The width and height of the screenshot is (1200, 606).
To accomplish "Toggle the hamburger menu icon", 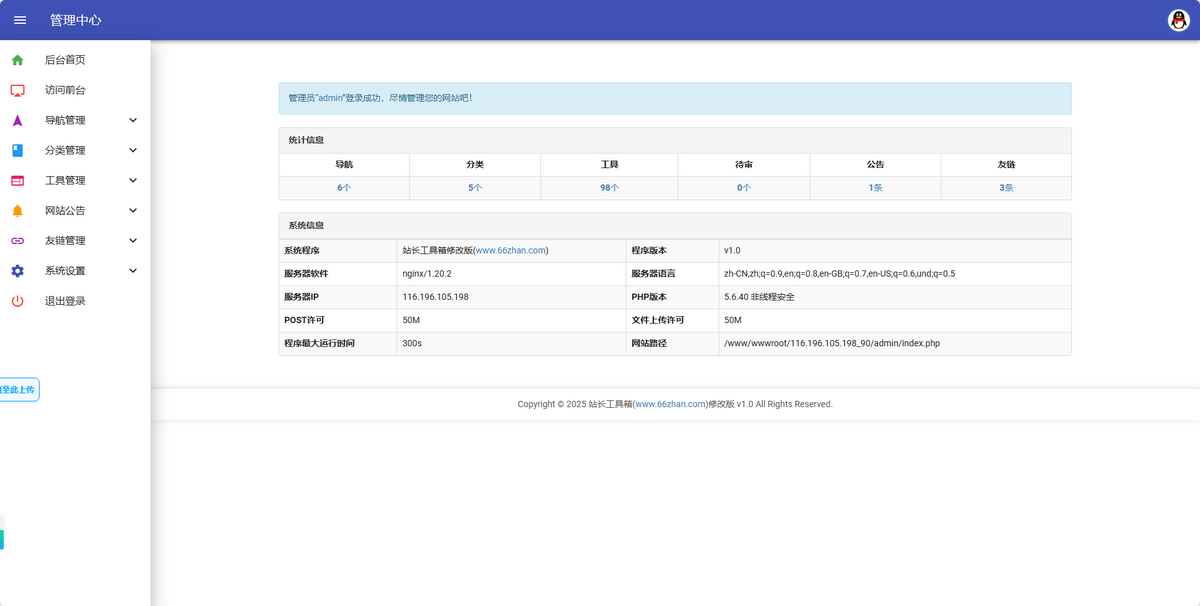I will pyautogui.click(x=20, y=20).
